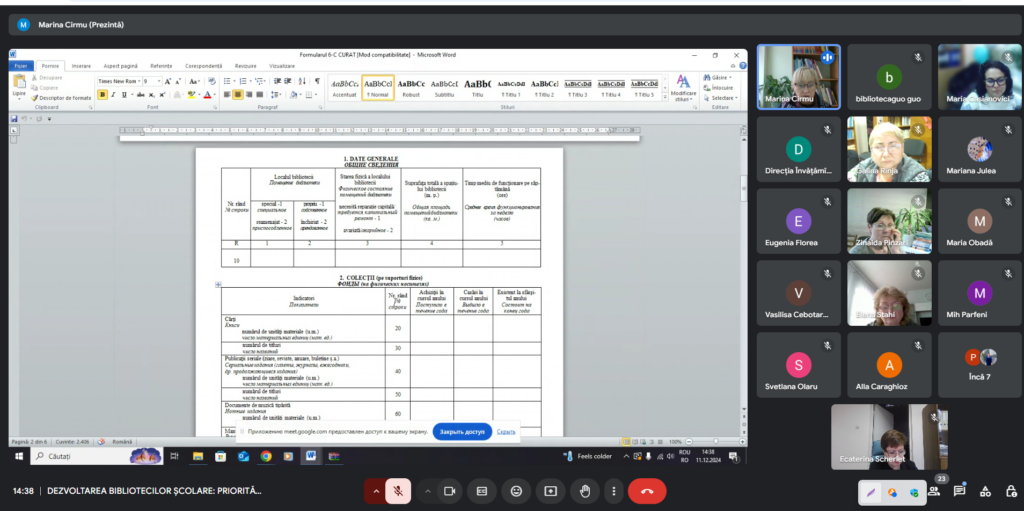
Task: Switch to the Aspect pagină tab
Action: pyautogui.click(x=121, y=66)
